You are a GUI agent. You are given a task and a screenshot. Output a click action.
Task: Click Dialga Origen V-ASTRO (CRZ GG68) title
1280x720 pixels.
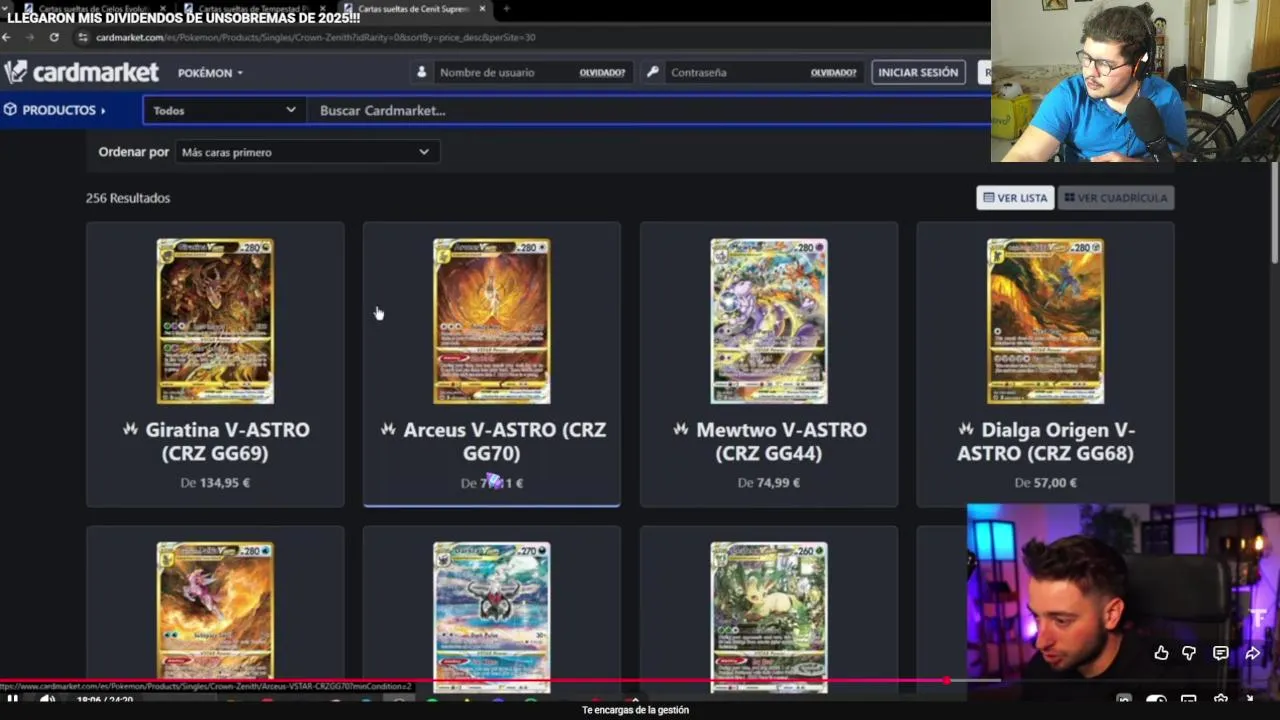tap(1045, 441)
